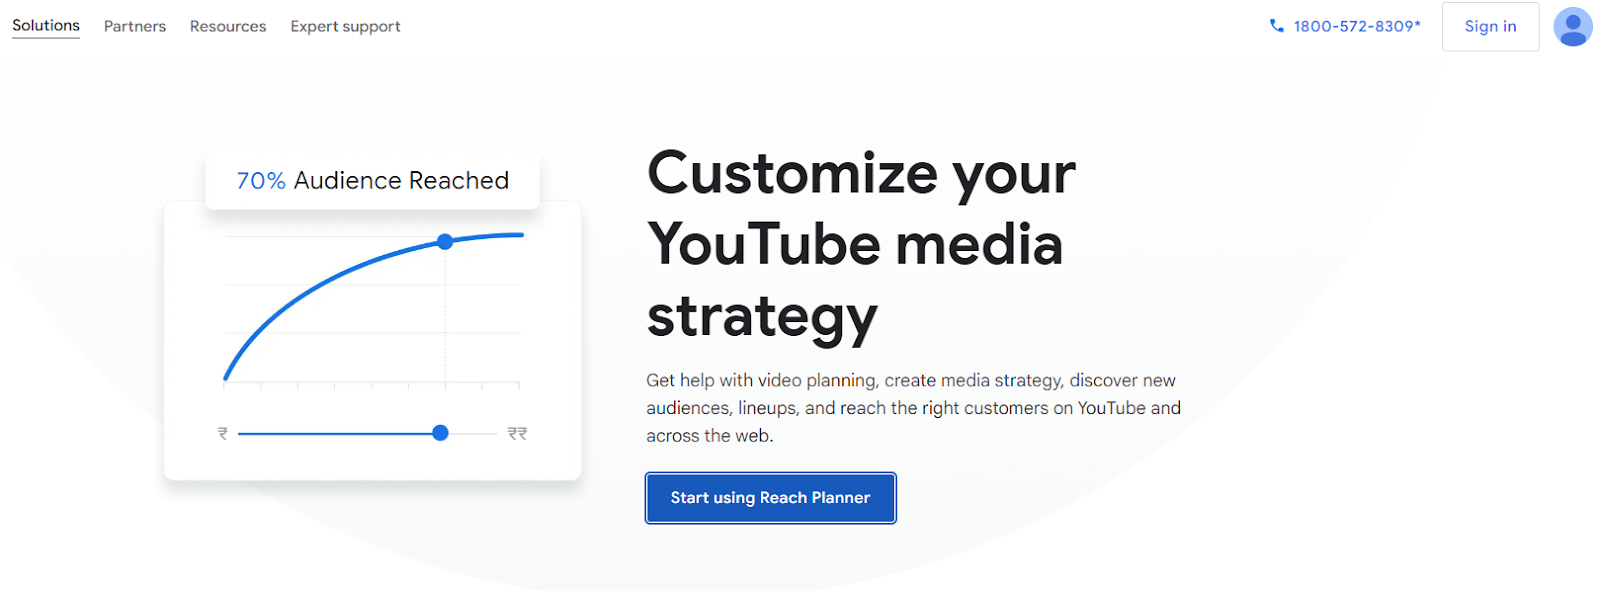Click the reach curve chart card
This screenshot has height=591, width=1600.
372,340
